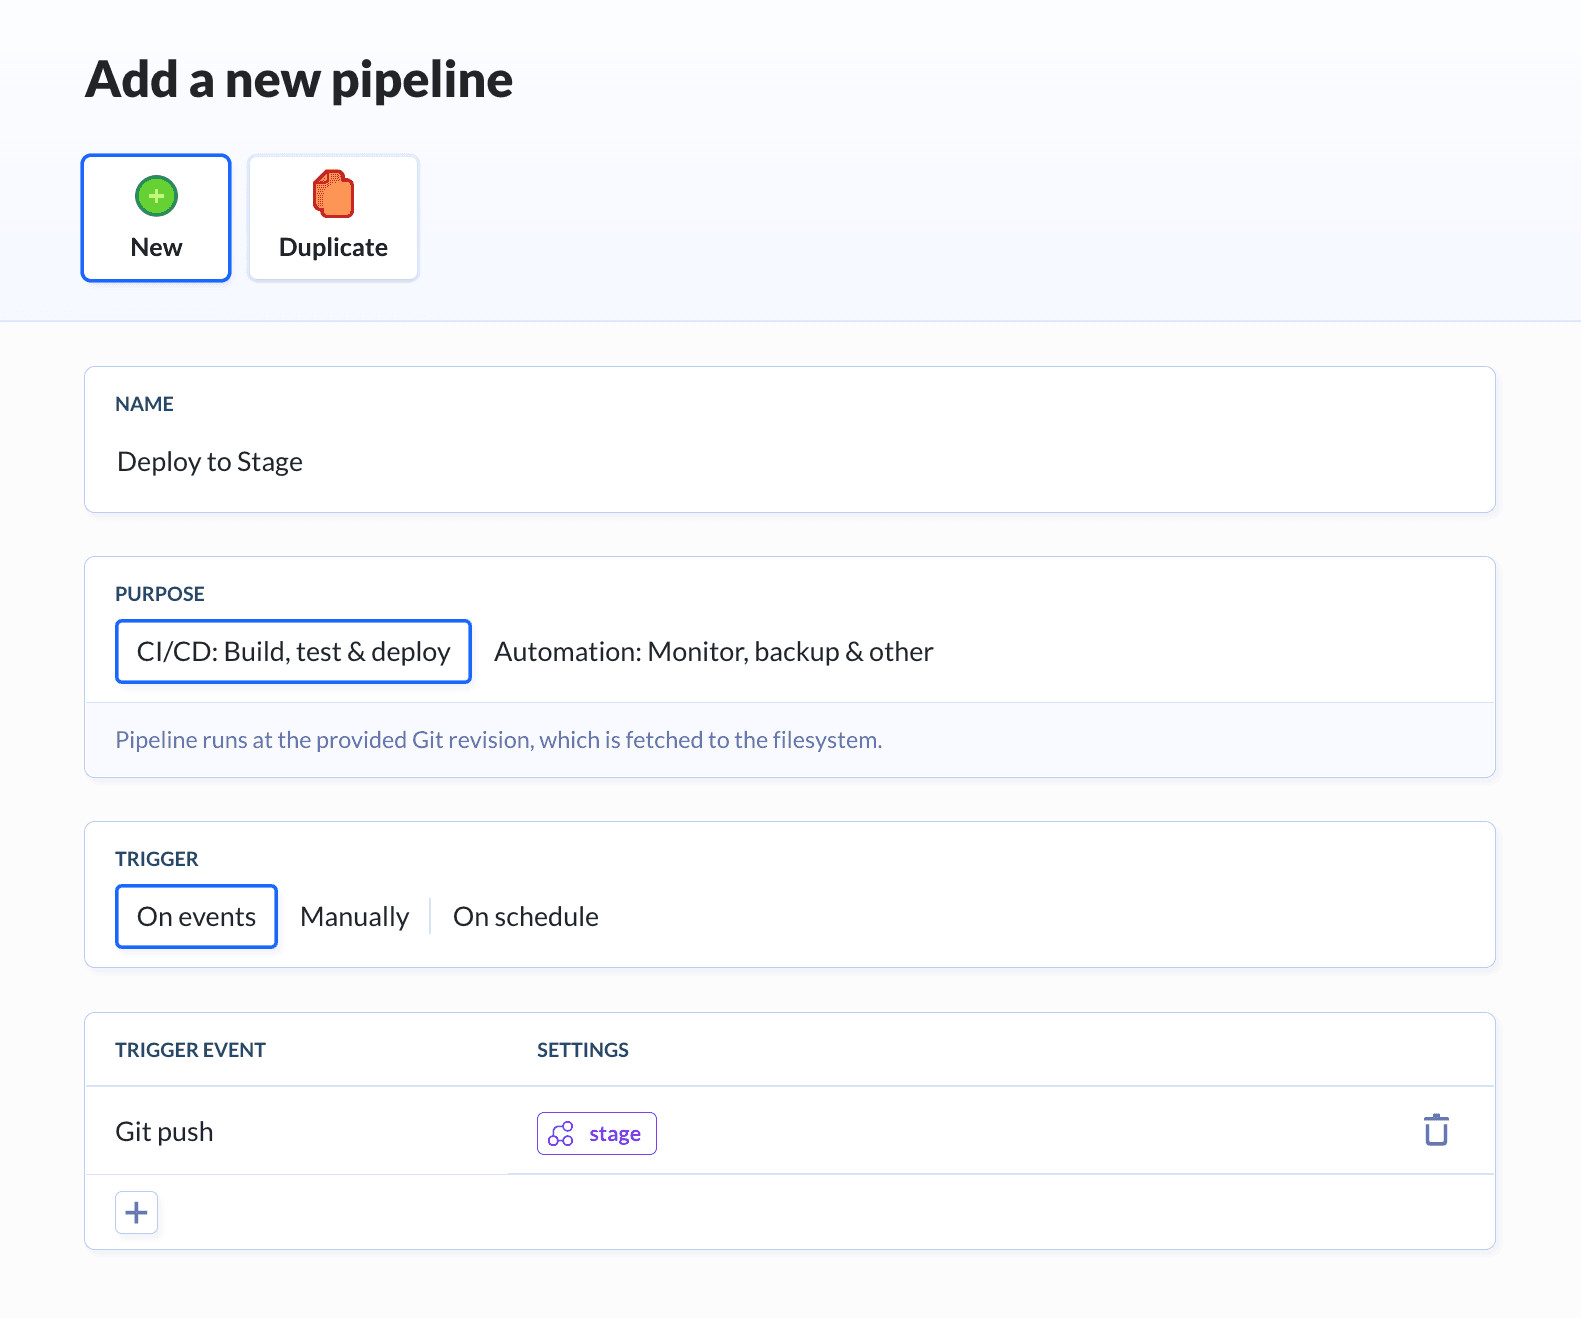Edit the pipeline name Deploy to Stage
1581x1318 pixels.
tap(210, 462)
